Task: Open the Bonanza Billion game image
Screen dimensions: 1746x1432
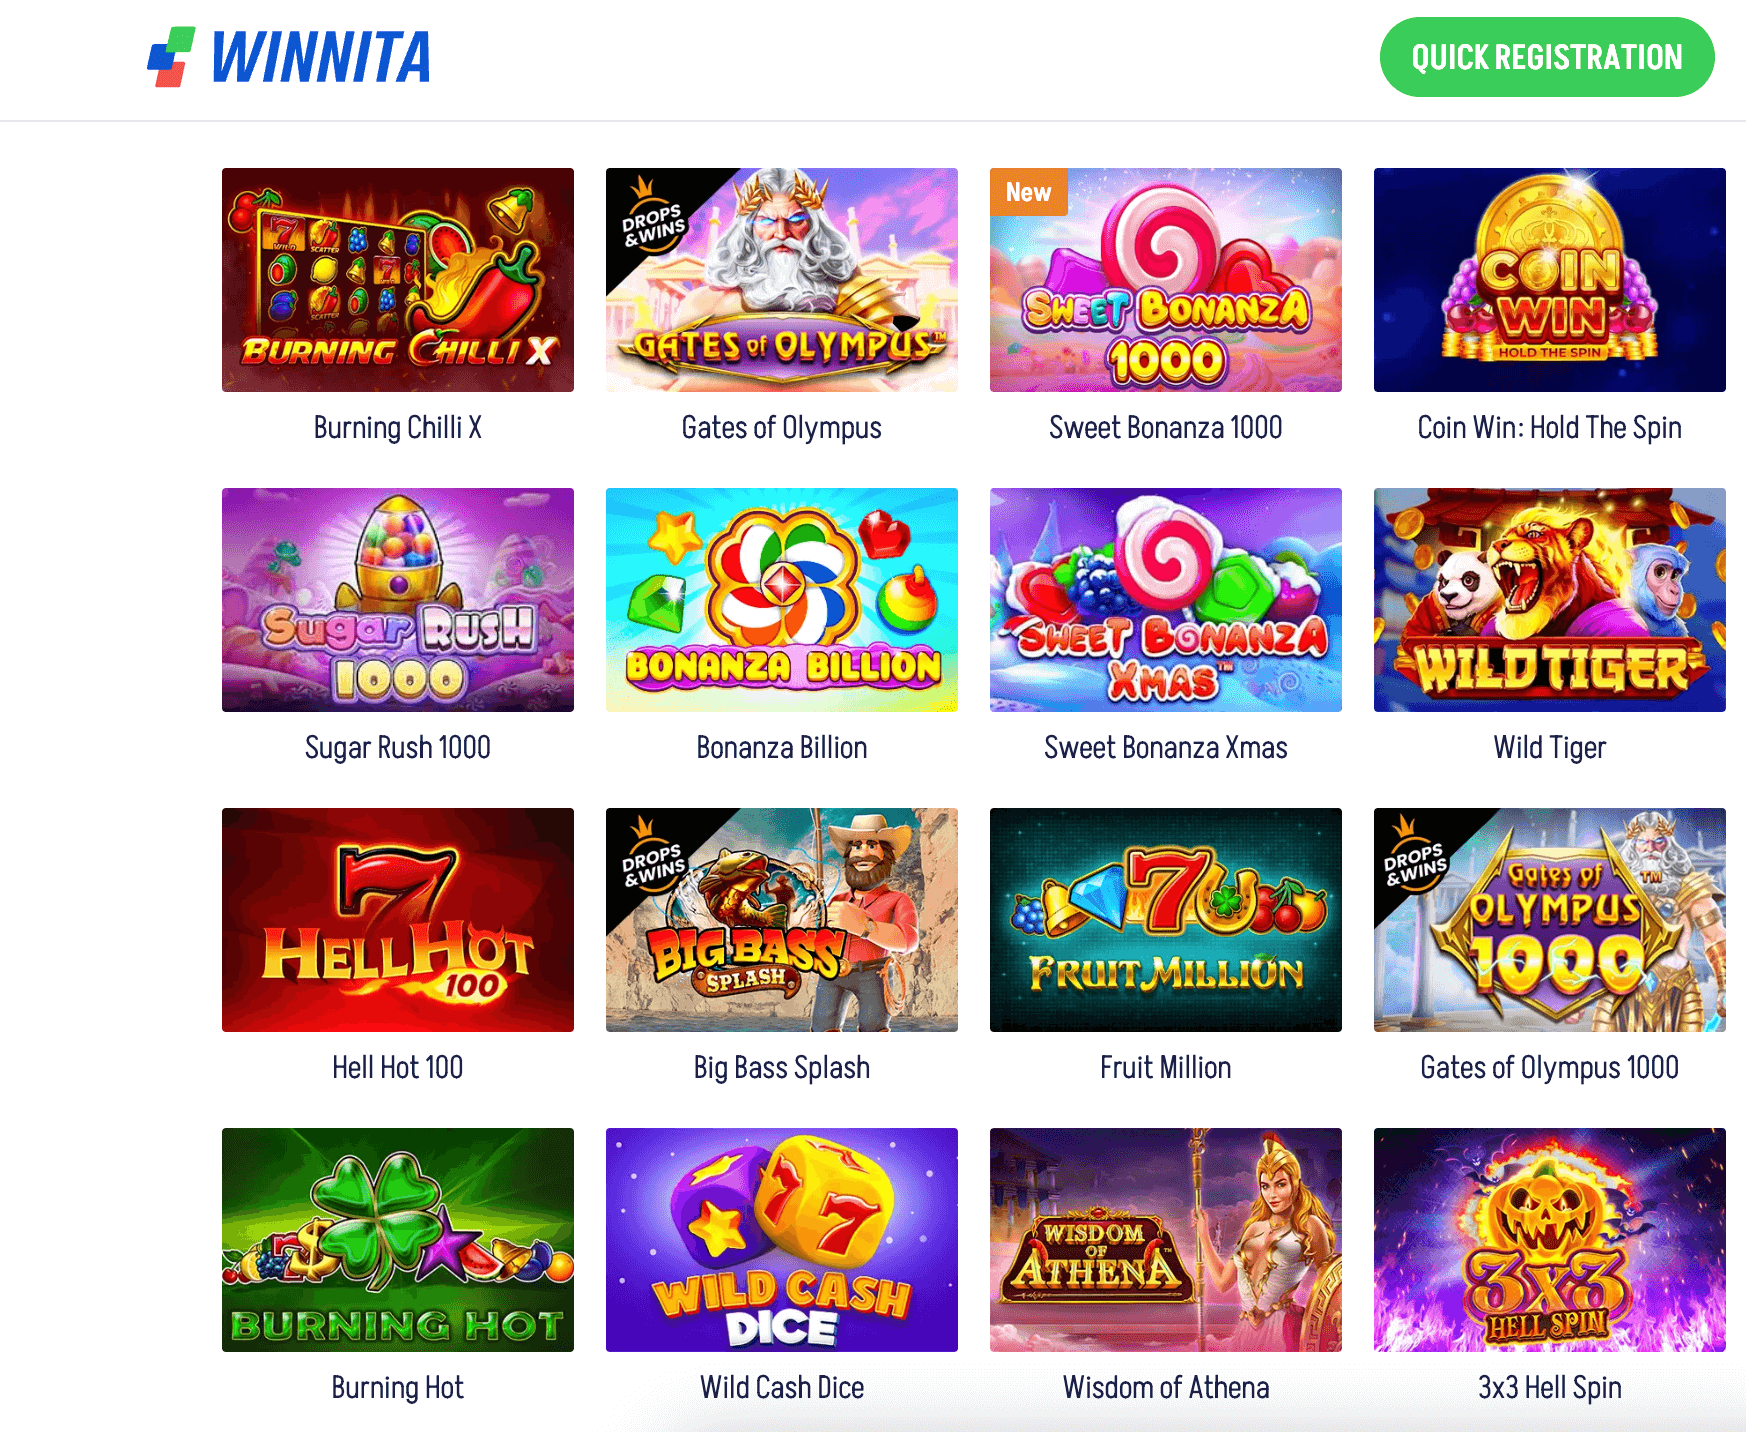Action: [782, 600]
